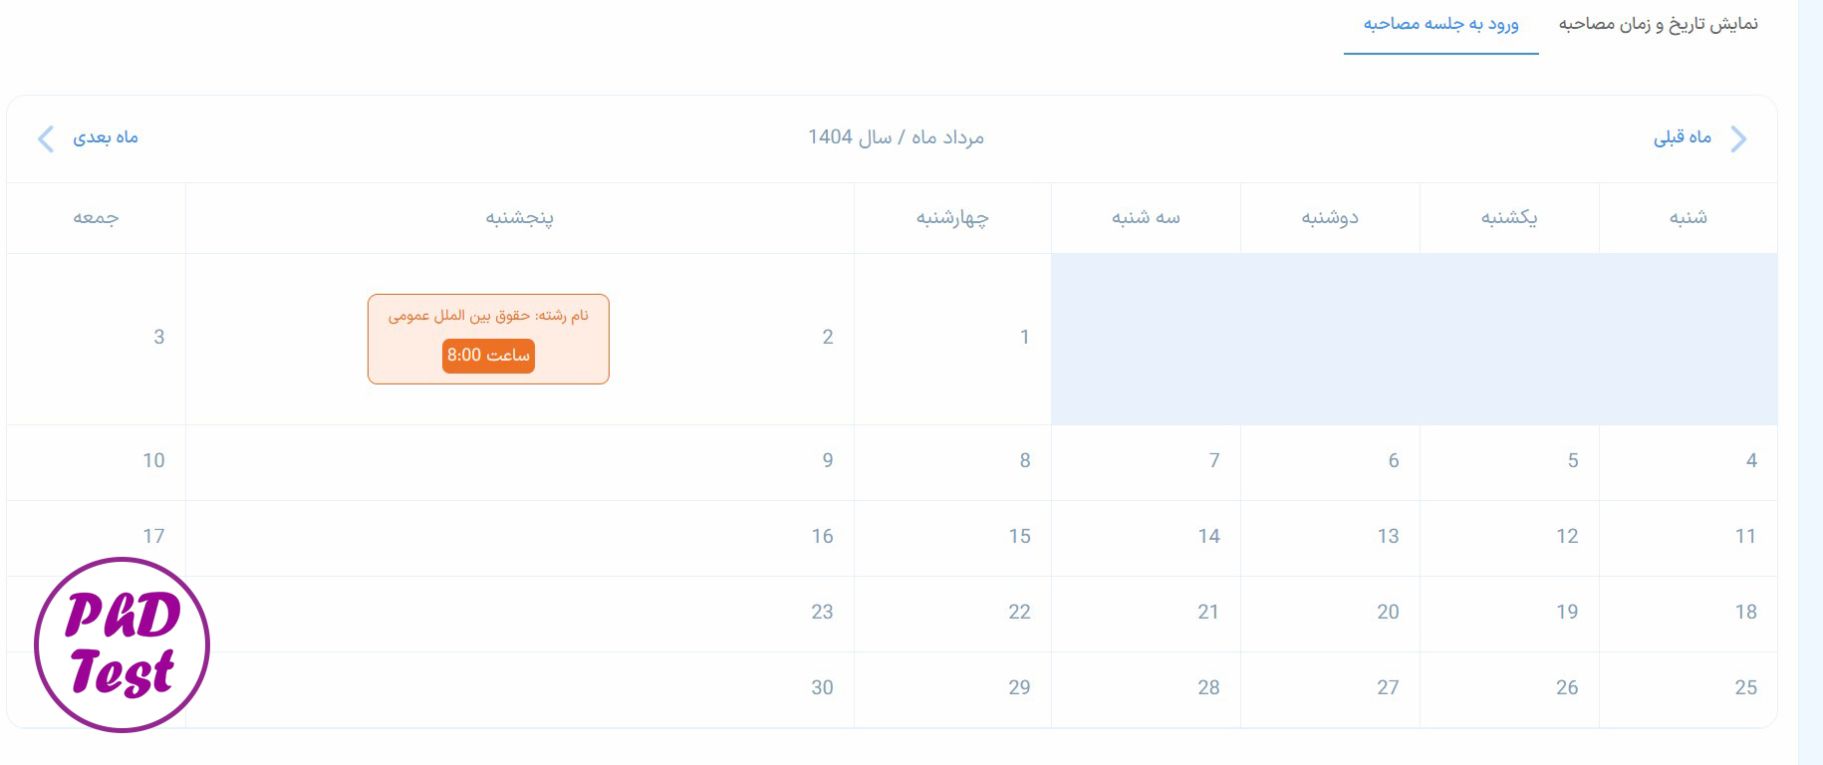Click the ماه بعدی link
Screen dimensions: 1823x765
click(x=105, y=137)
